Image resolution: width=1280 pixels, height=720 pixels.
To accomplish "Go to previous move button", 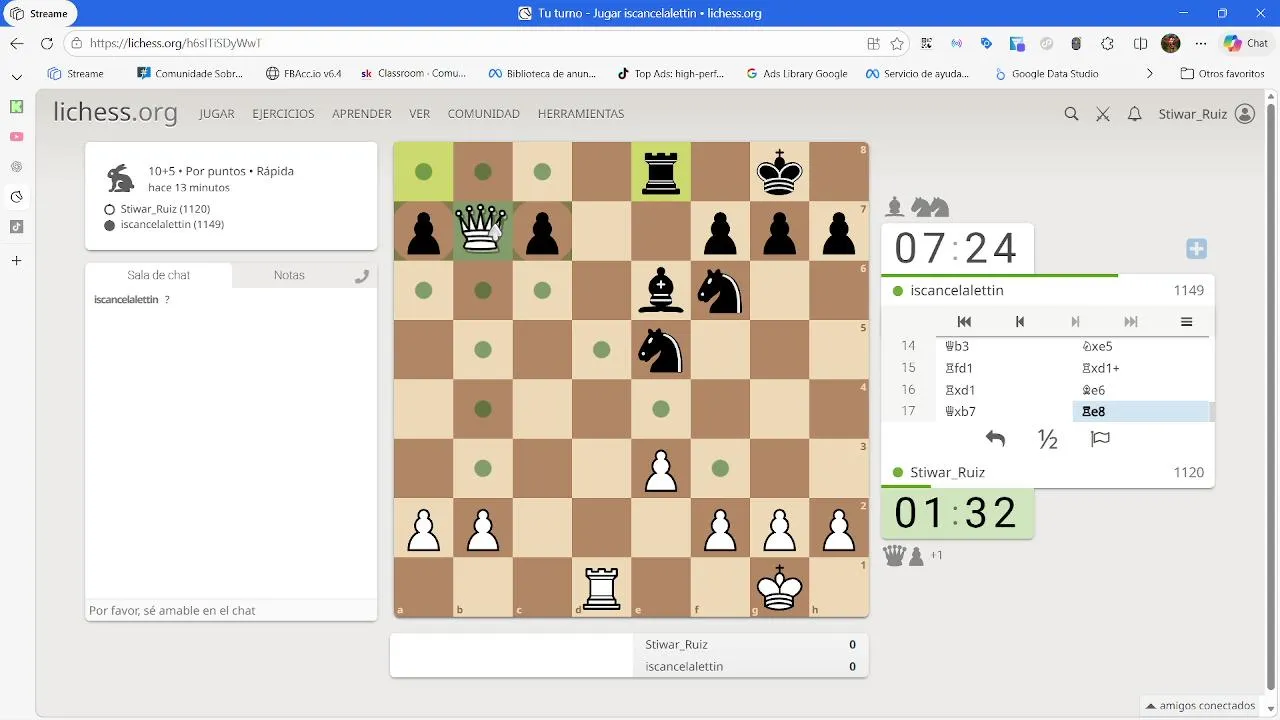I will tap(1020, 321).
